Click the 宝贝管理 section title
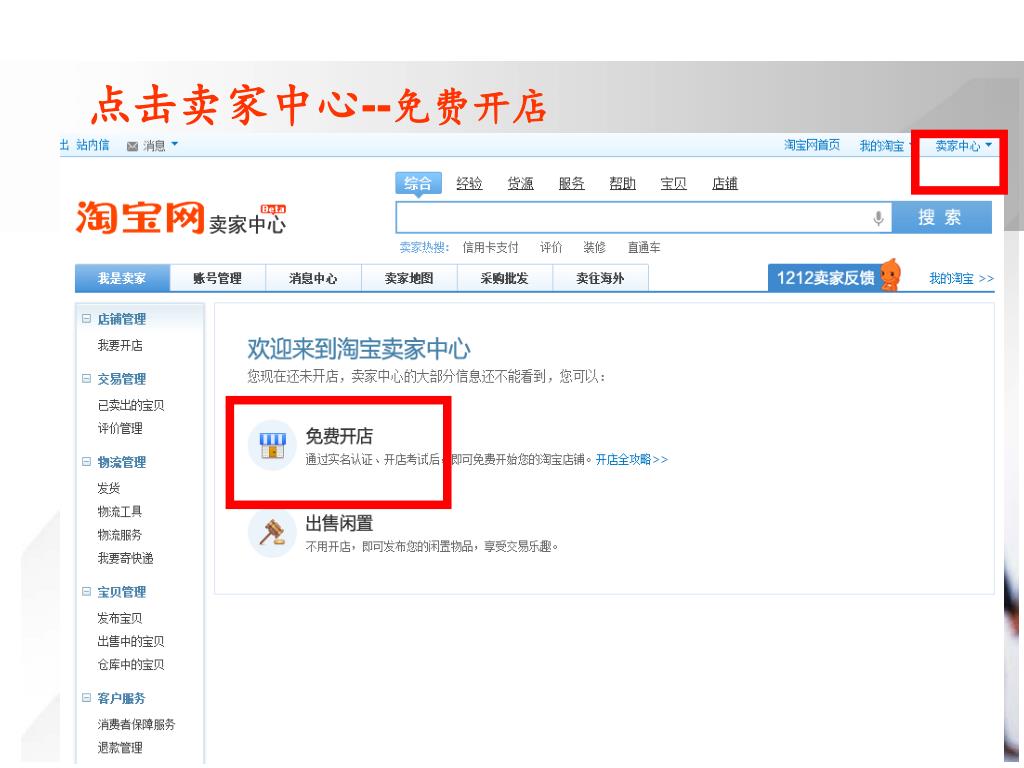The width and height of the screenshot is (1024, 768). 121,592
